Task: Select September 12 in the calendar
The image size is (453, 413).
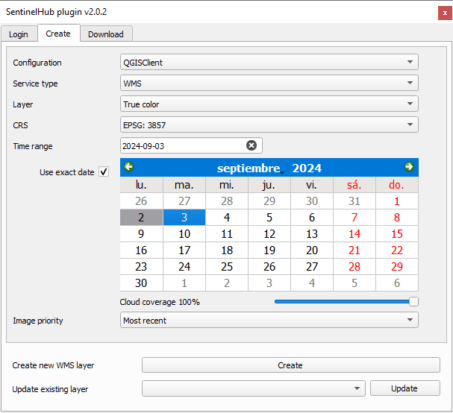Action: click(x=269, y=234)
